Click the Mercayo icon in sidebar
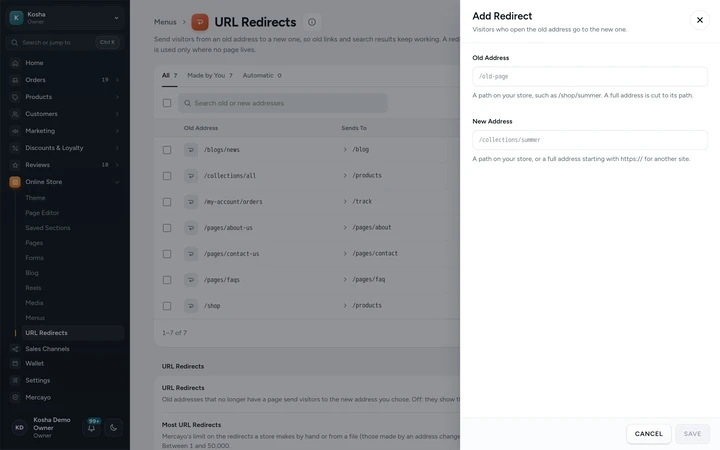The width and height of the screenshot is (720, 450). pyautogui.click(x=15, y=397)
